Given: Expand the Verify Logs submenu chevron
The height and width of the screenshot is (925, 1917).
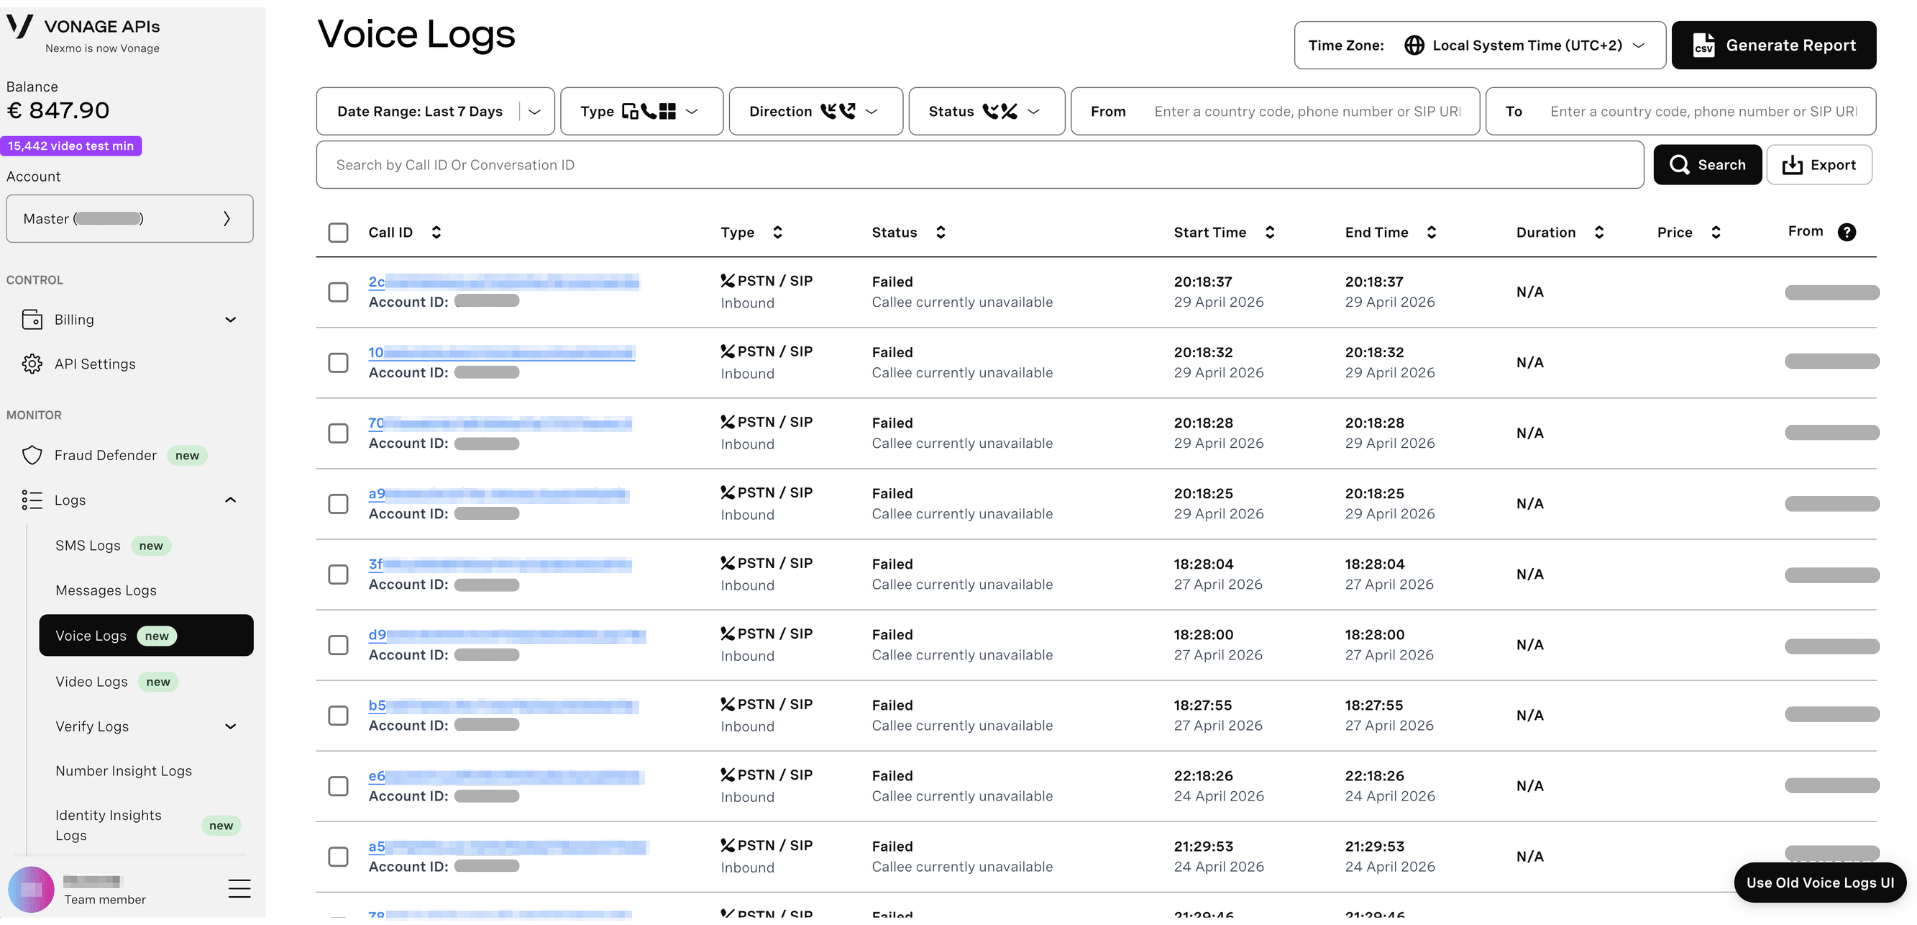Looking at the screenshot, I should click(x=230, y=727).
